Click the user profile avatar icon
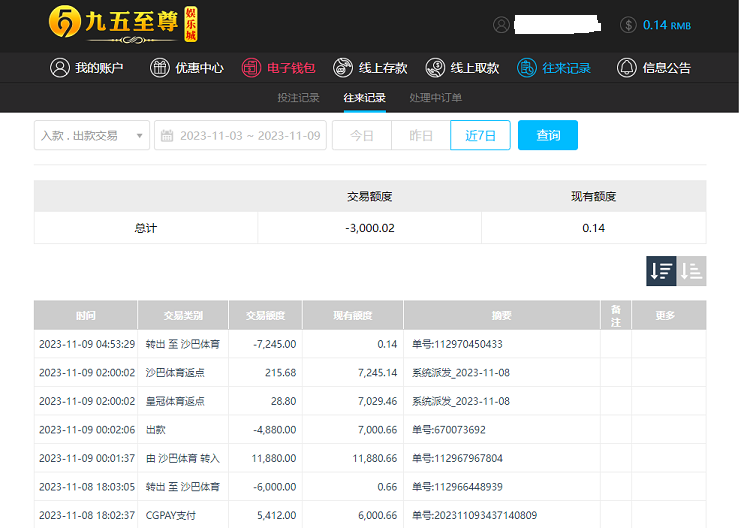The image size is (747, 528). (502, 25)
